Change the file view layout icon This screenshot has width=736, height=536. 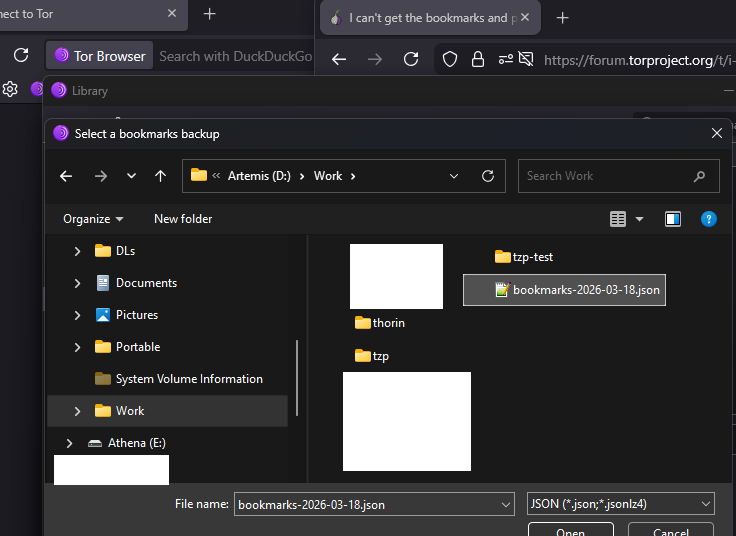click(618, 219)
